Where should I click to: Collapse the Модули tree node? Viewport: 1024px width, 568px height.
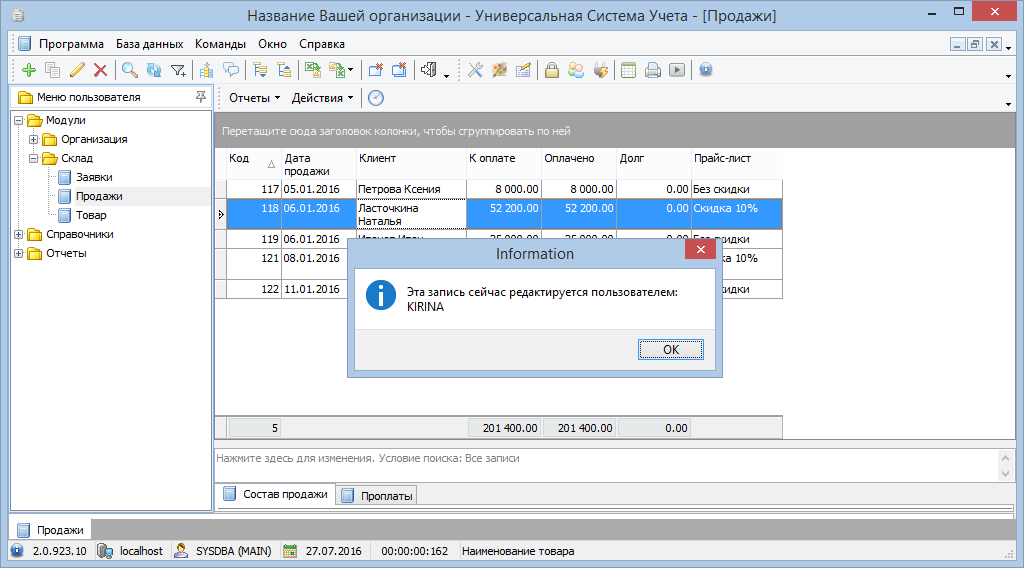pos(19,121)
